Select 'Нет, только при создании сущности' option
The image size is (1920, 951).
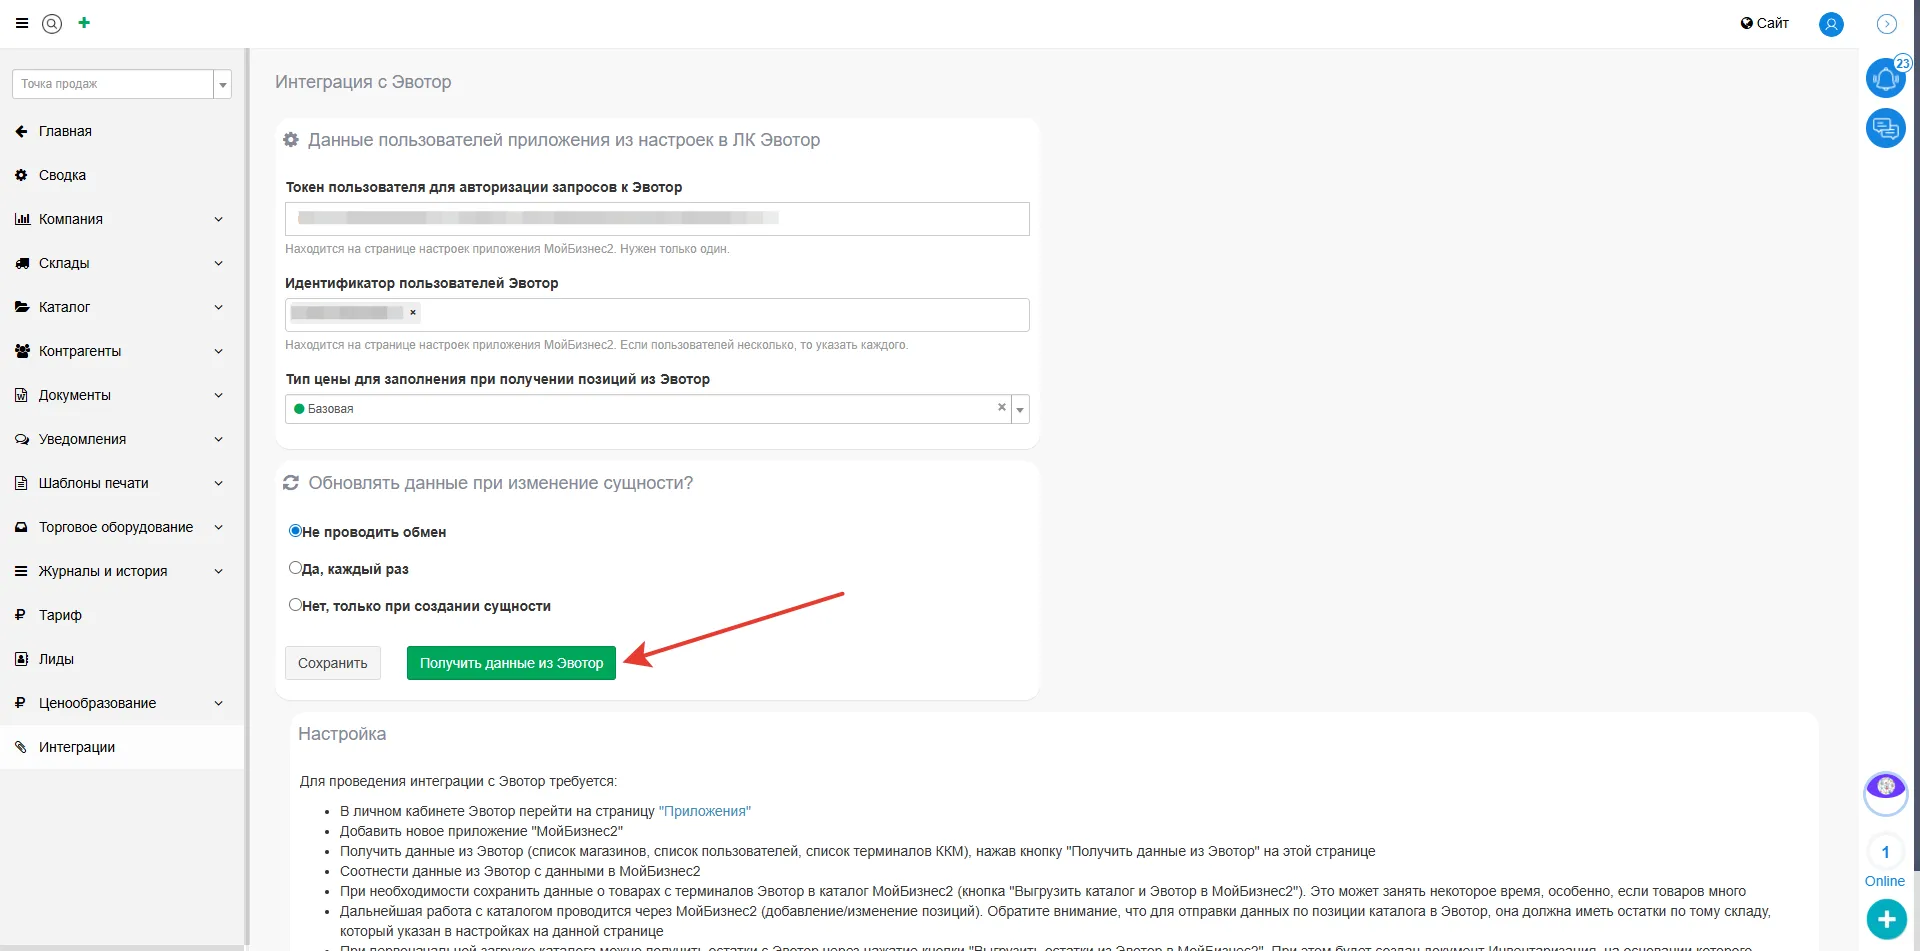pyautogui.click(x=295, y=605)
